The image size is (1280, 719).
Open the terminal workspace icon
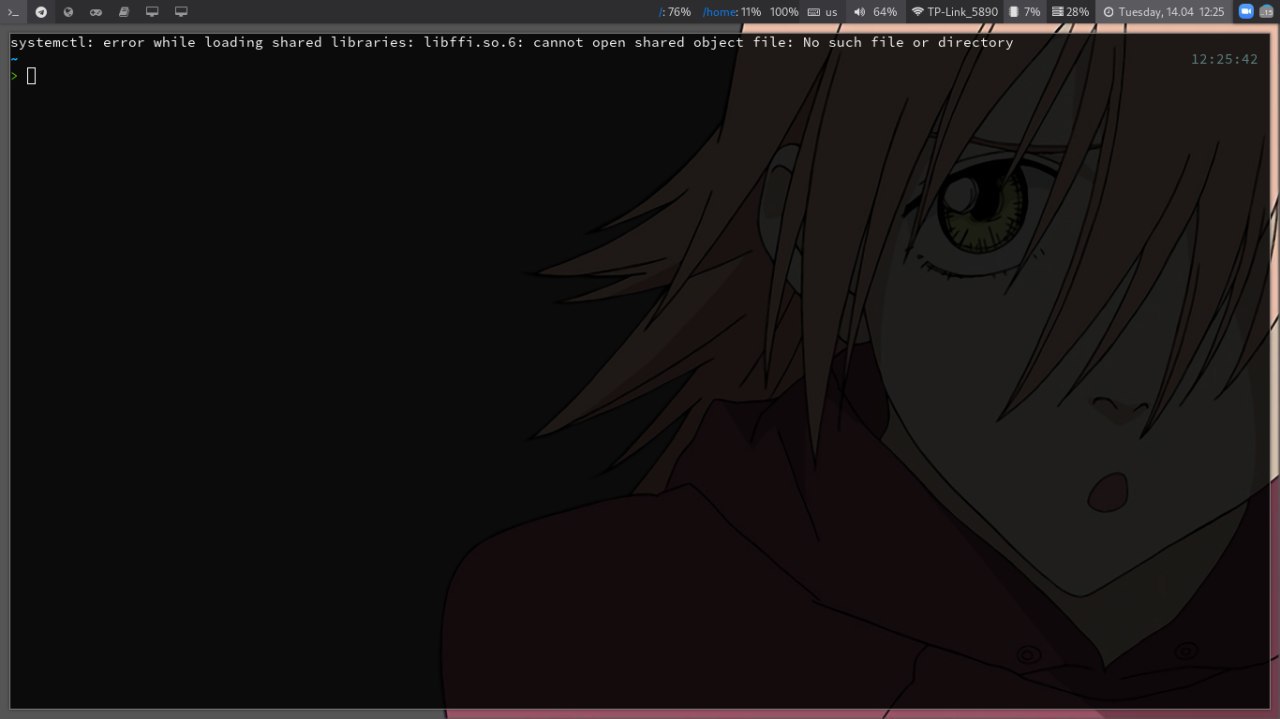[x=14, y=12]
